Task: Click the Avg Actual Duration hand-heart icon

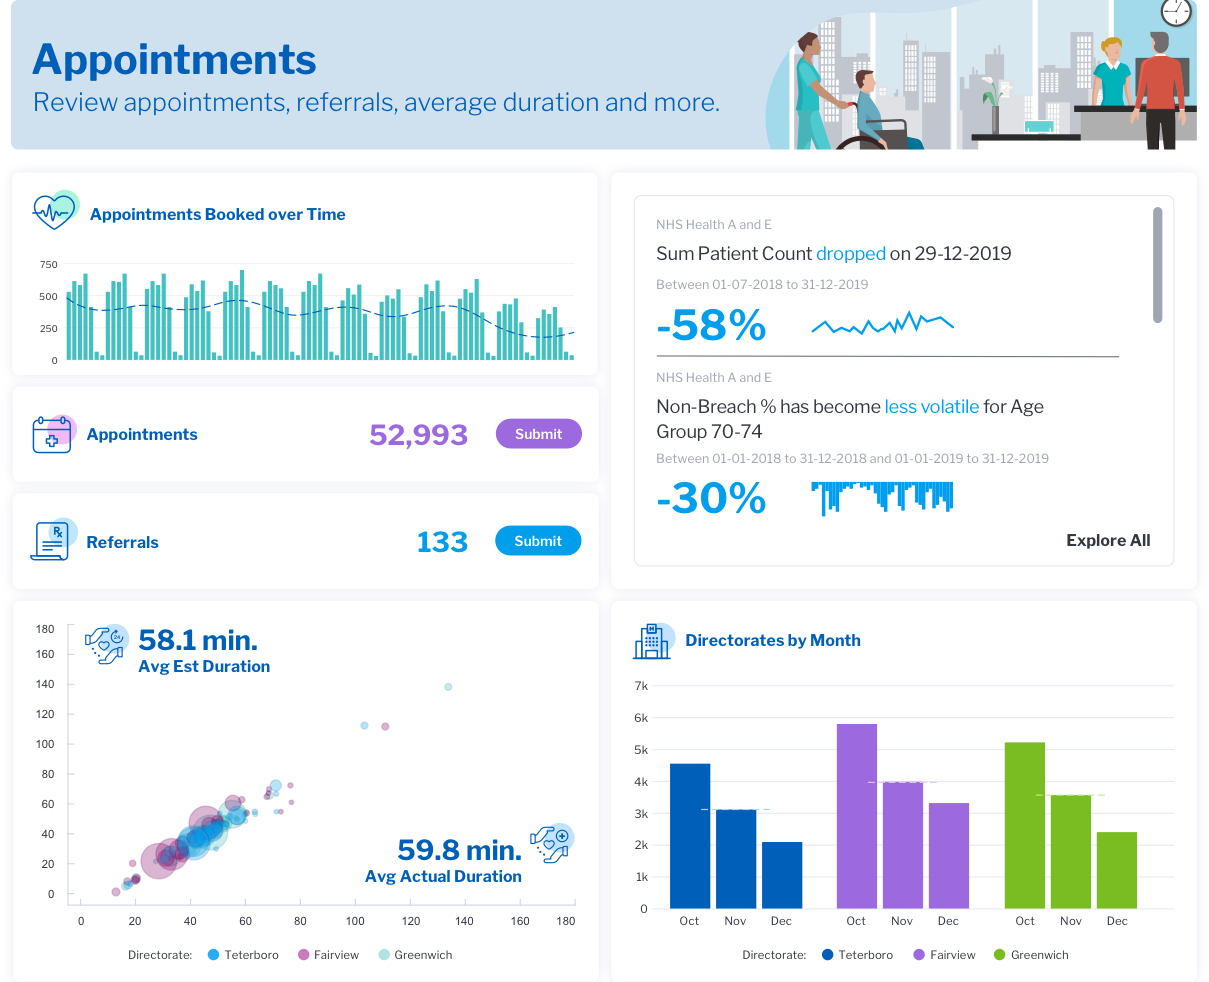Action: pyautogui.click(x=550, y=843)
